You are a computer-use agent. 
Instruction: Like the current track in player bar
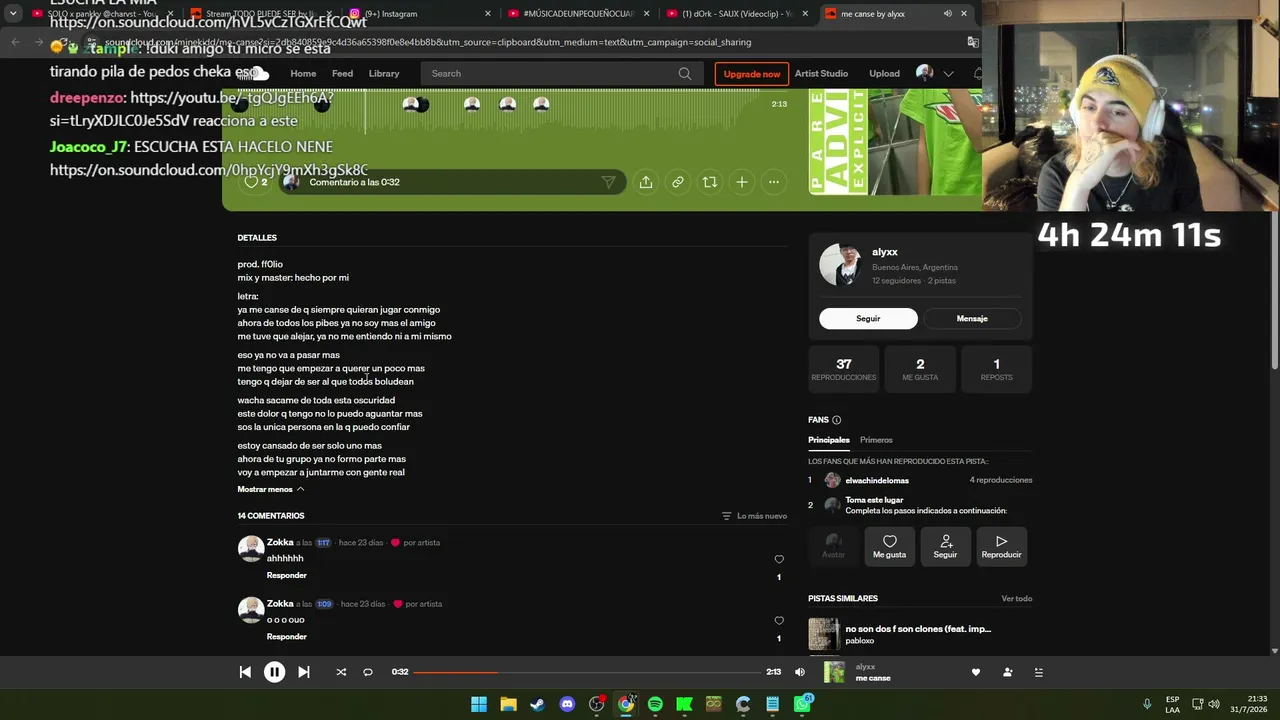click(976, 672)
